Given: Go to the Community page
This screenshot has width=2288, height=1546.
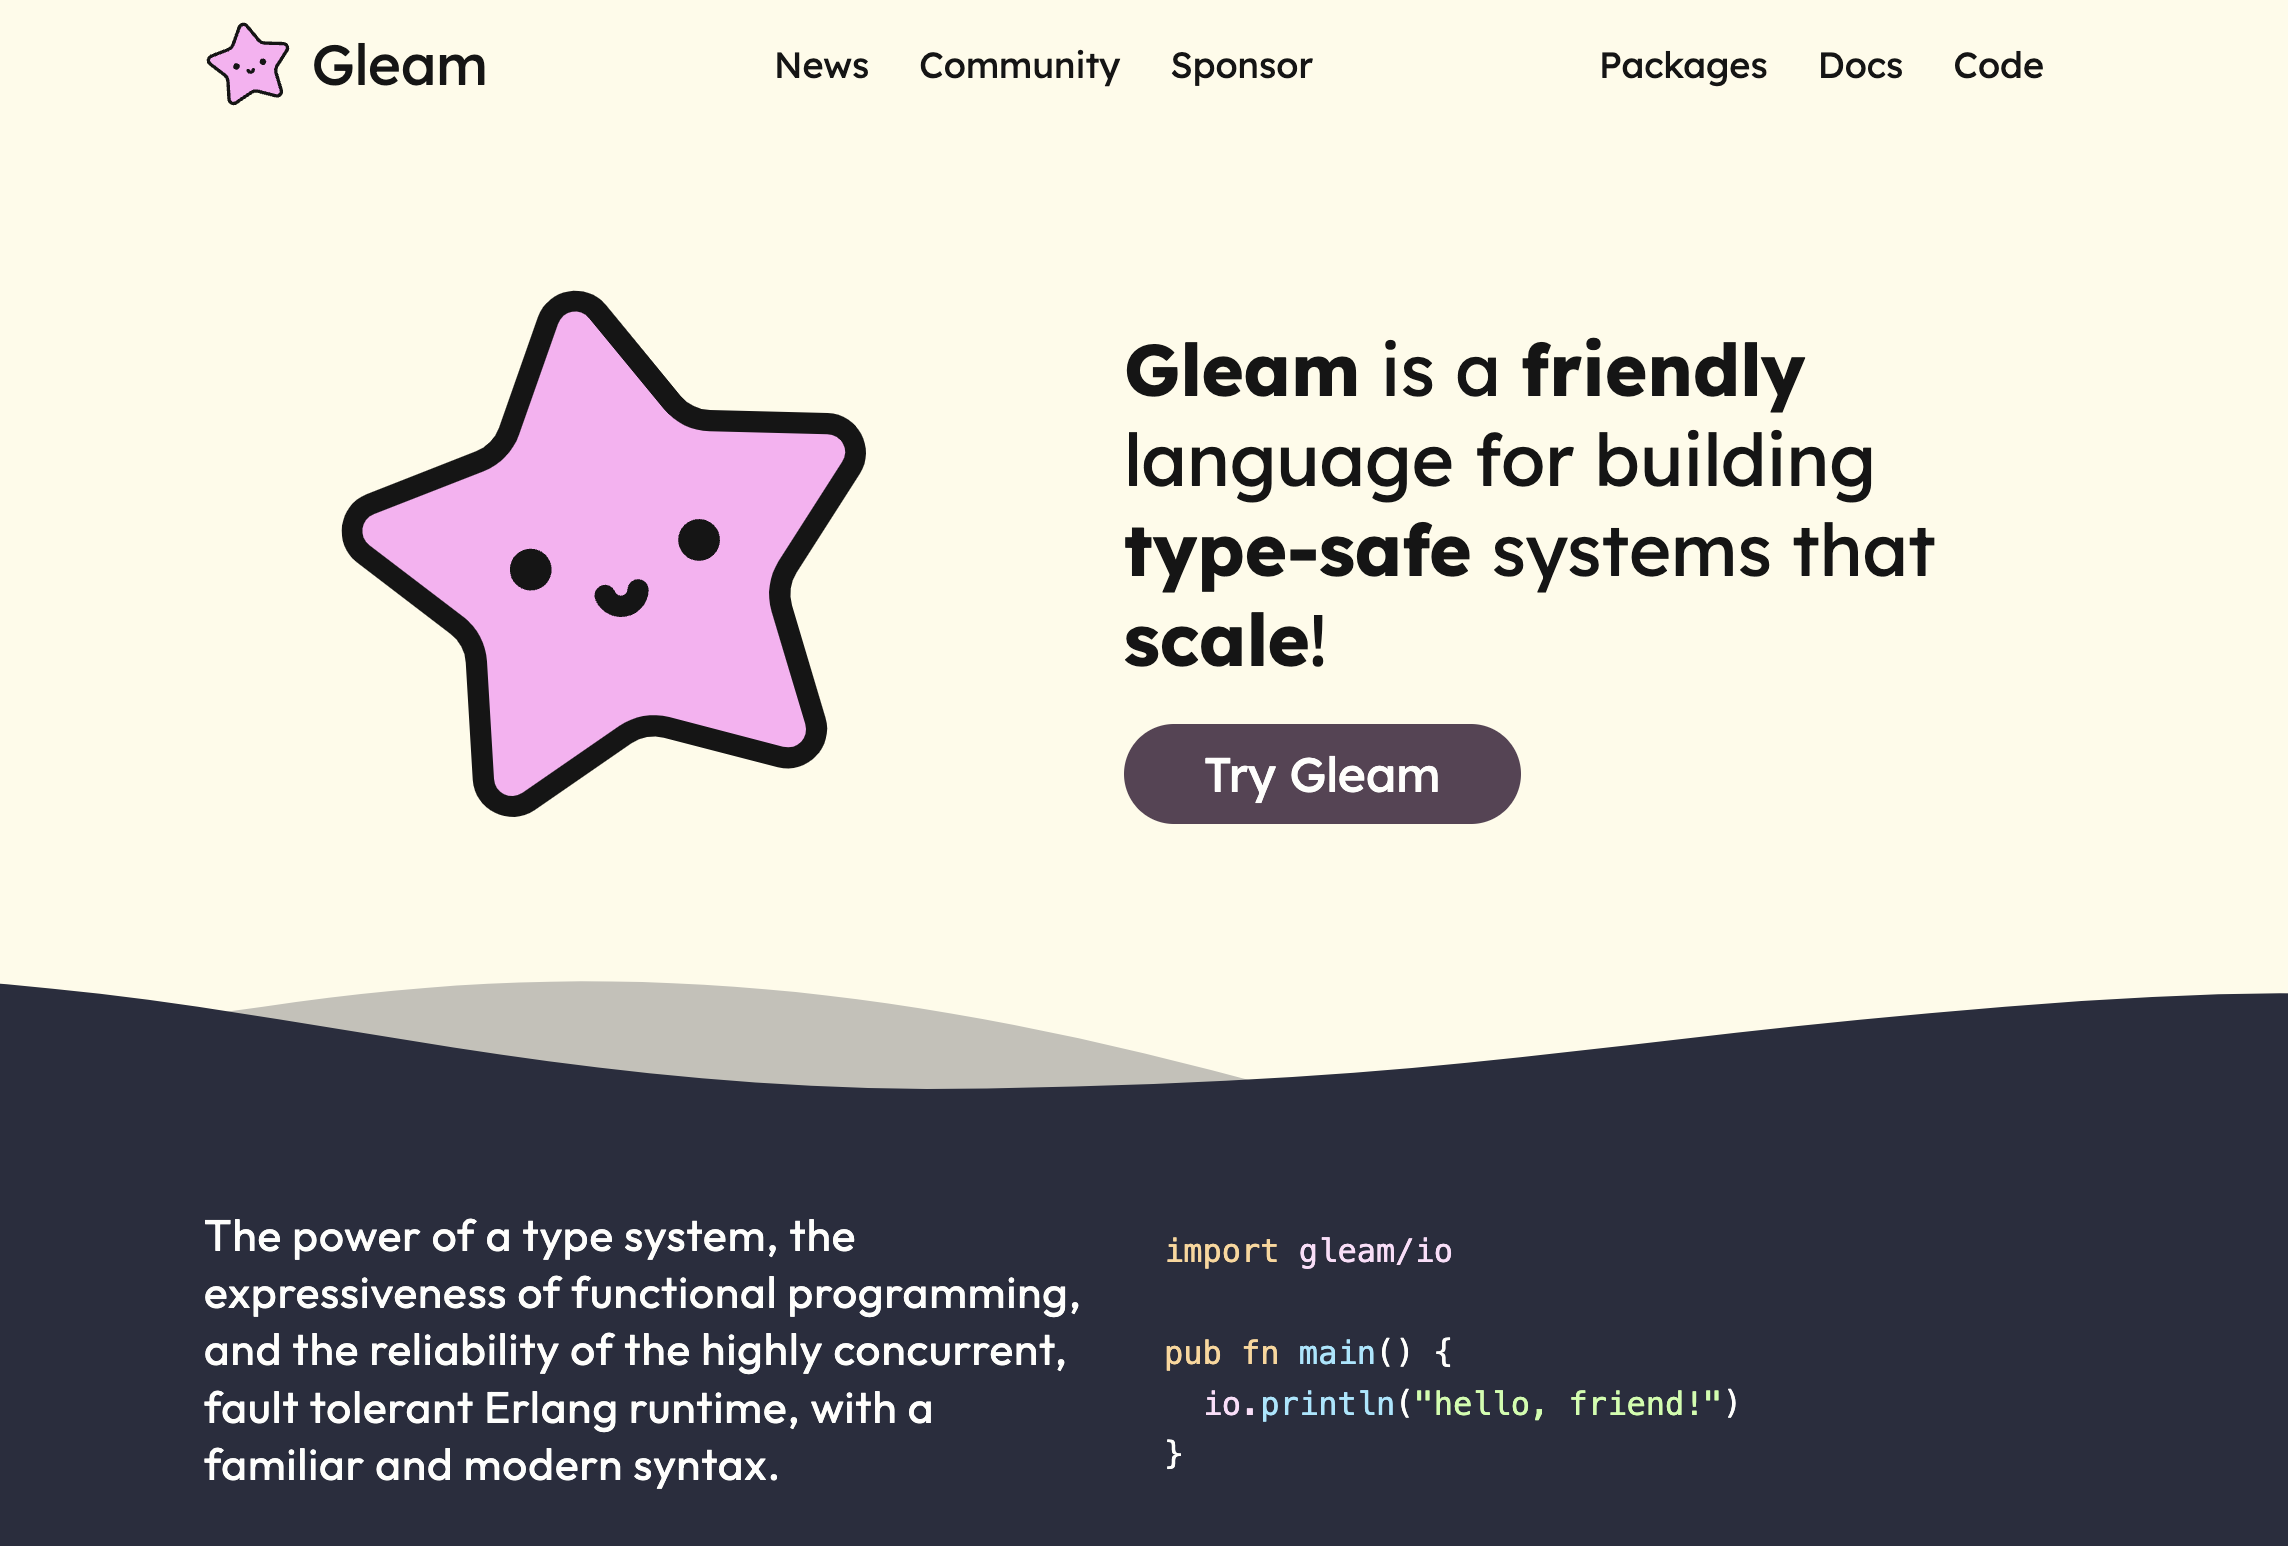Looking at the screenshot, I should 1019,66.
